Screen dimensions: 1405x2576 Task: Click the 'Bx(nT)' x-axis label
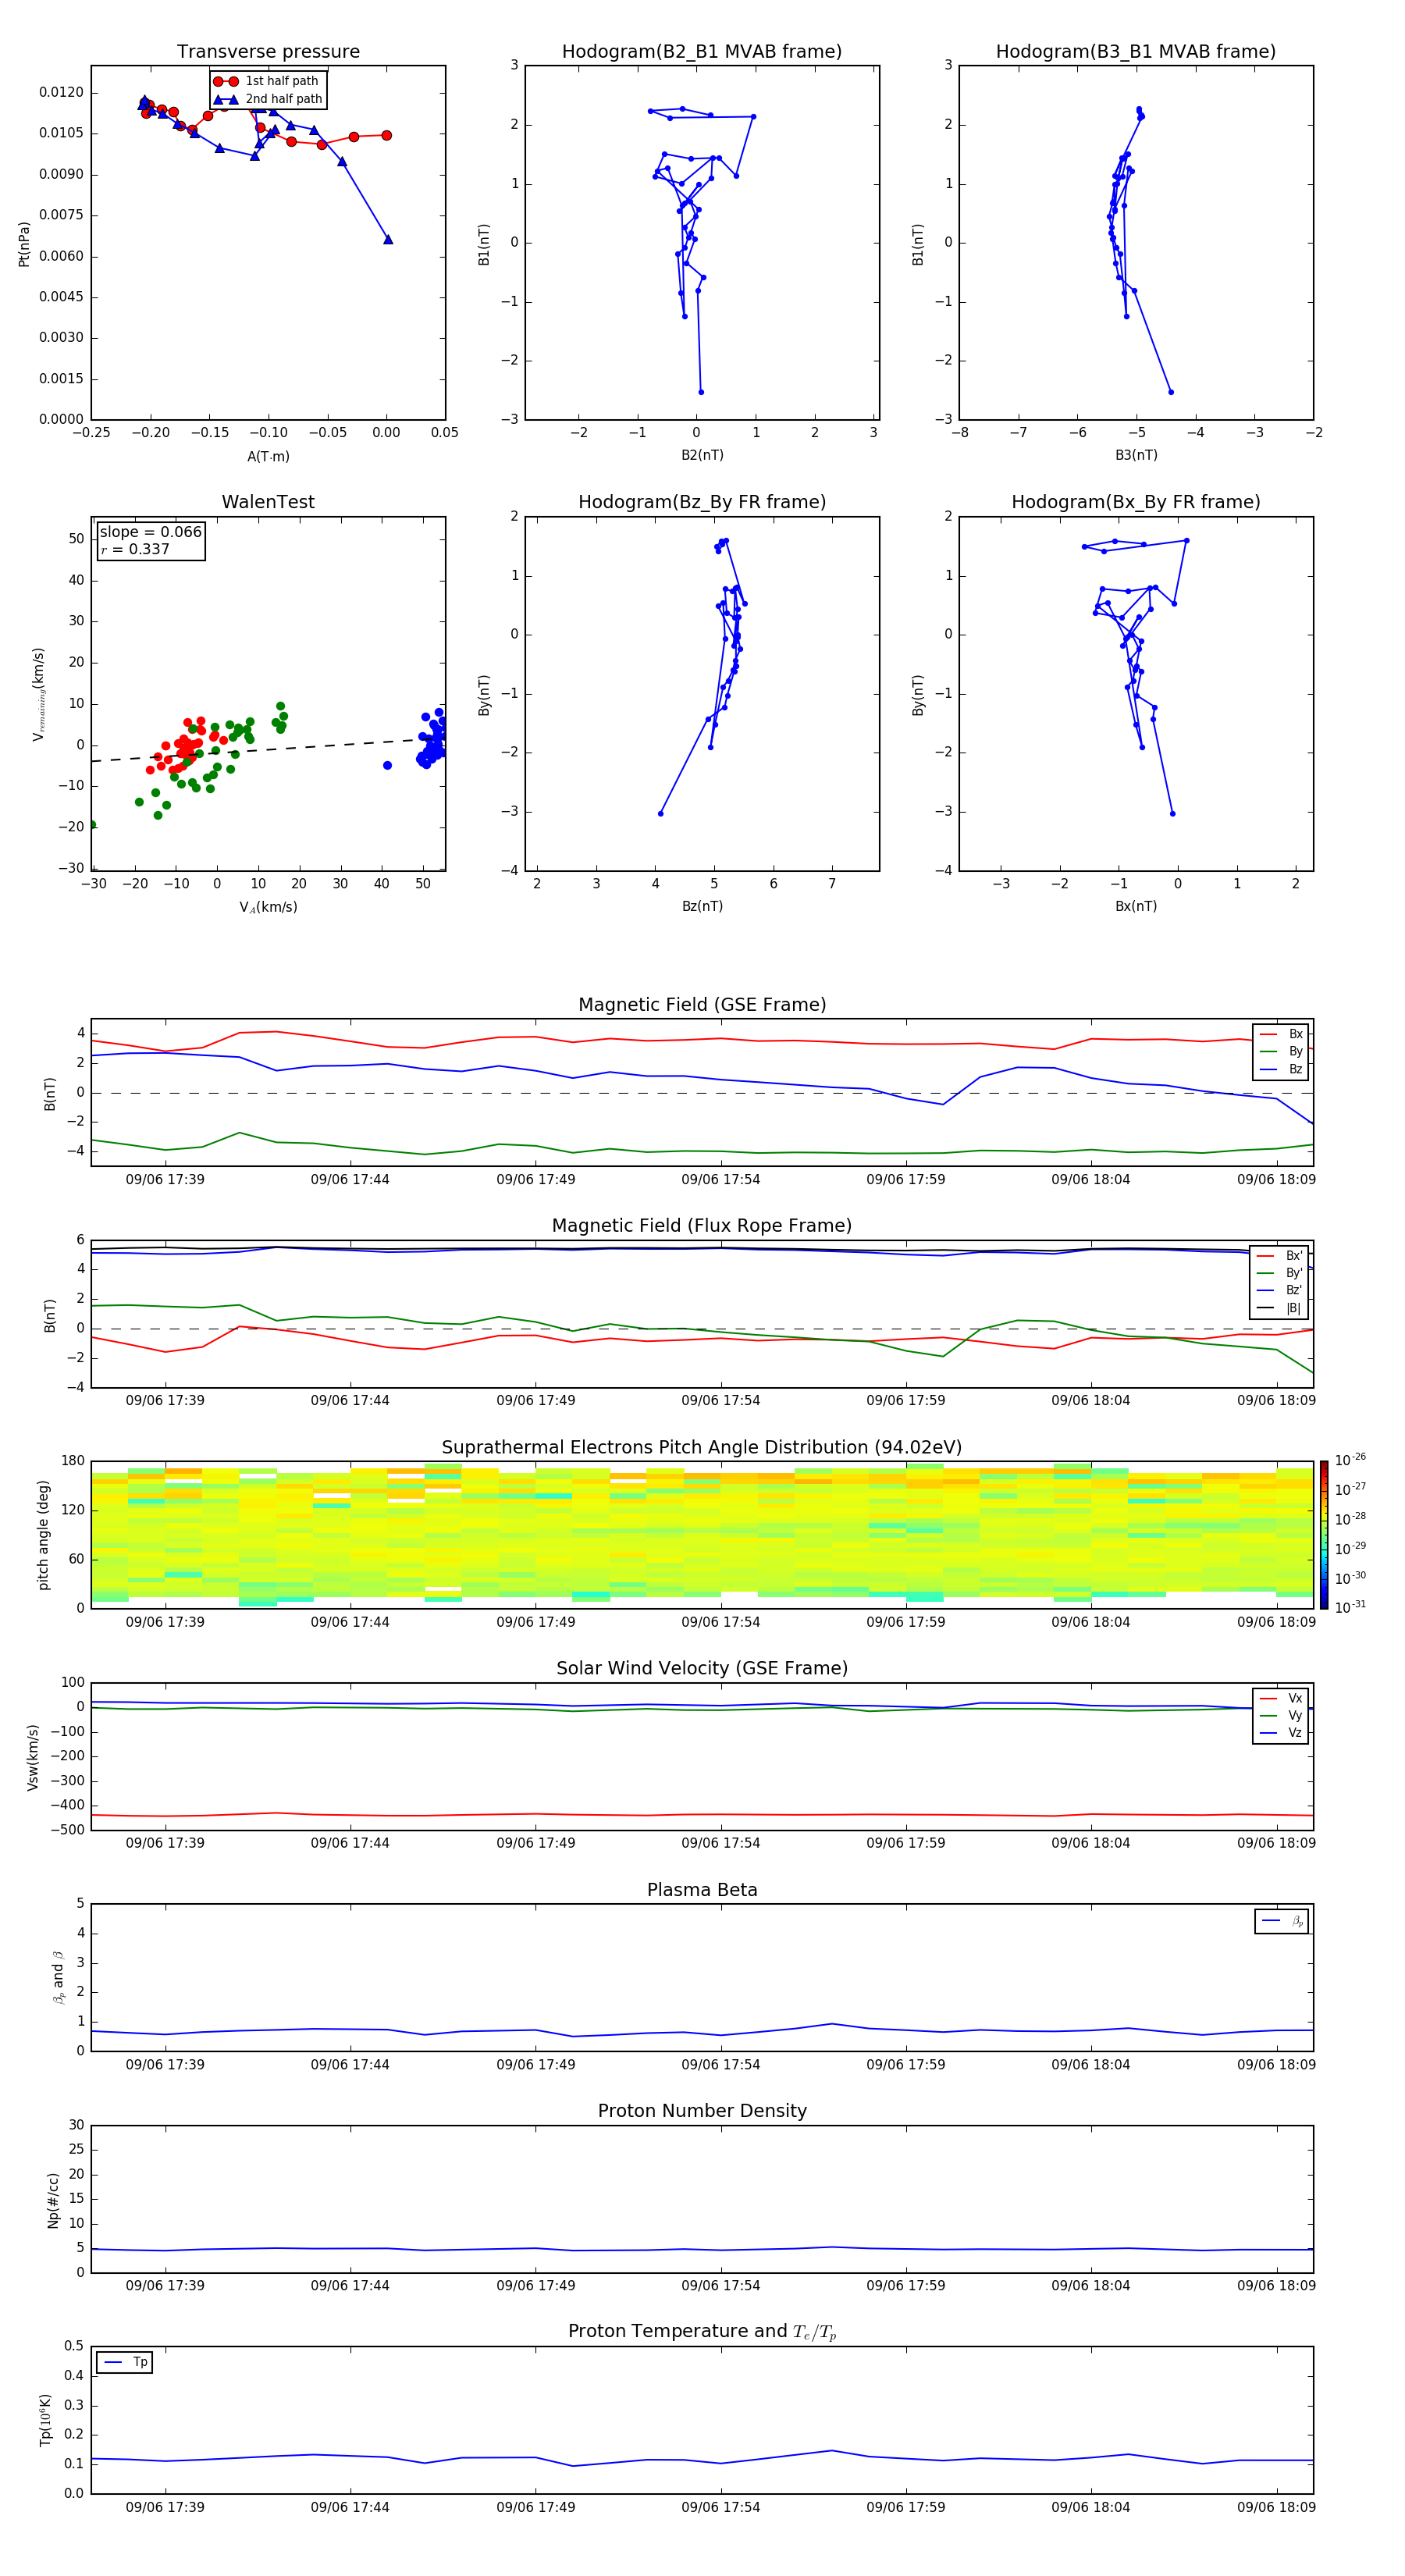(1136, 906)
